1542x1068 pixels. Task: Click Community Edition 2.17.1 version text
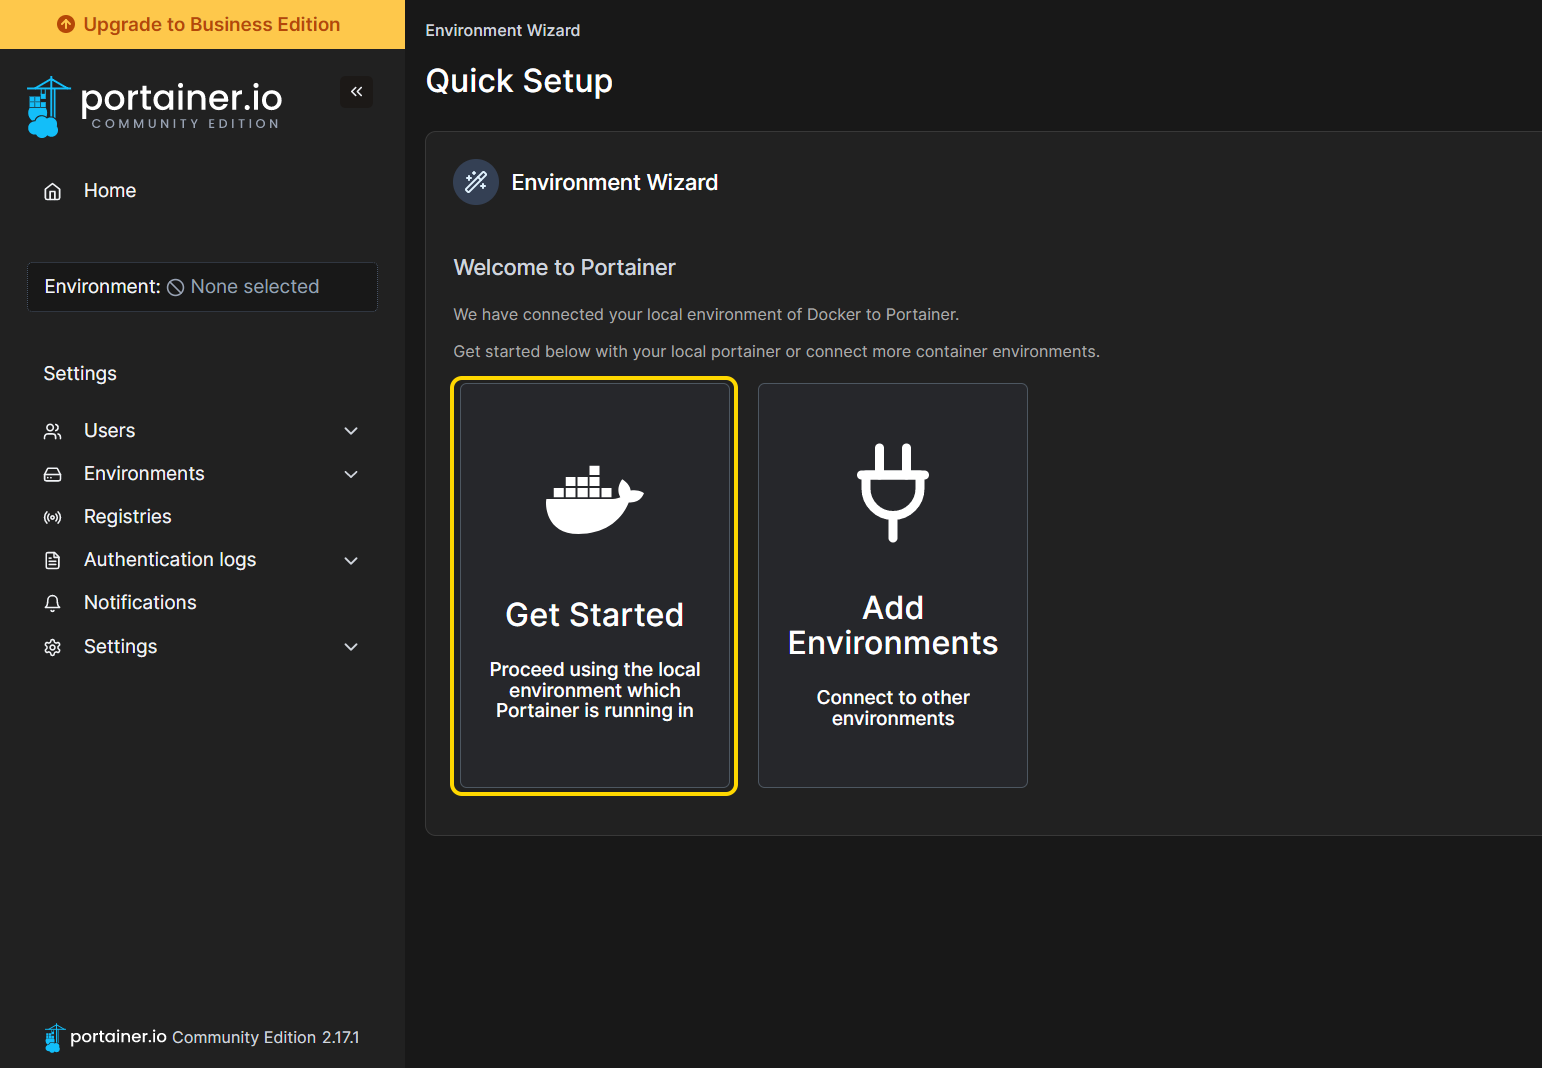click(x=265, y=1038)
